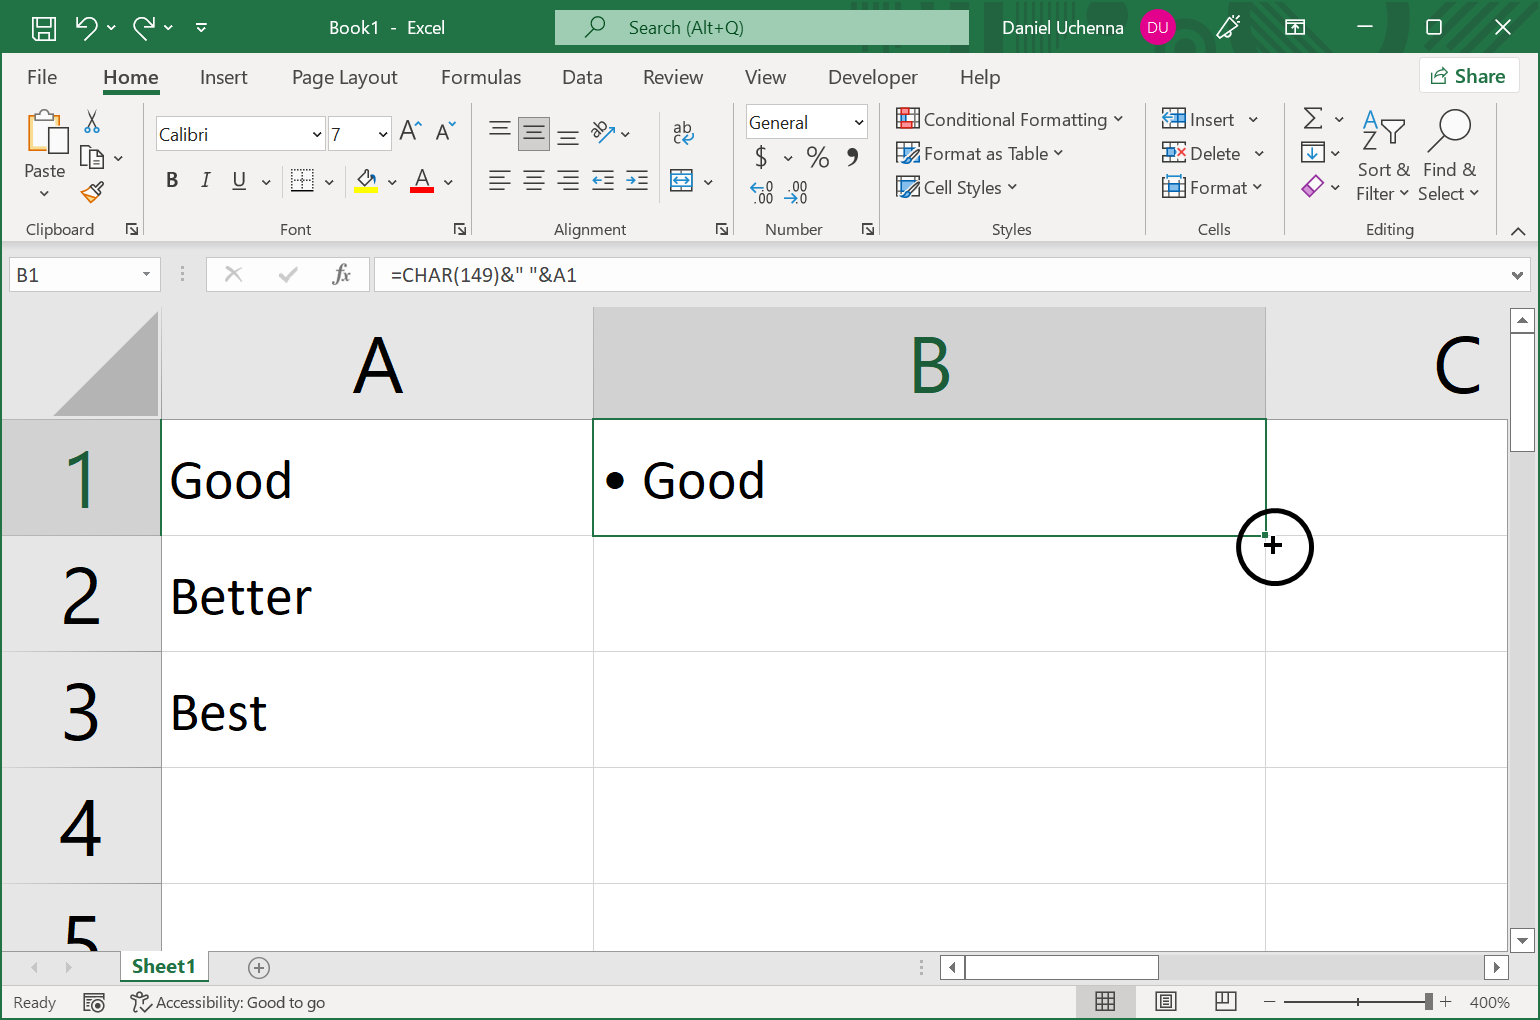
Task: Select cell A2 containing Better
Action: 377,595
